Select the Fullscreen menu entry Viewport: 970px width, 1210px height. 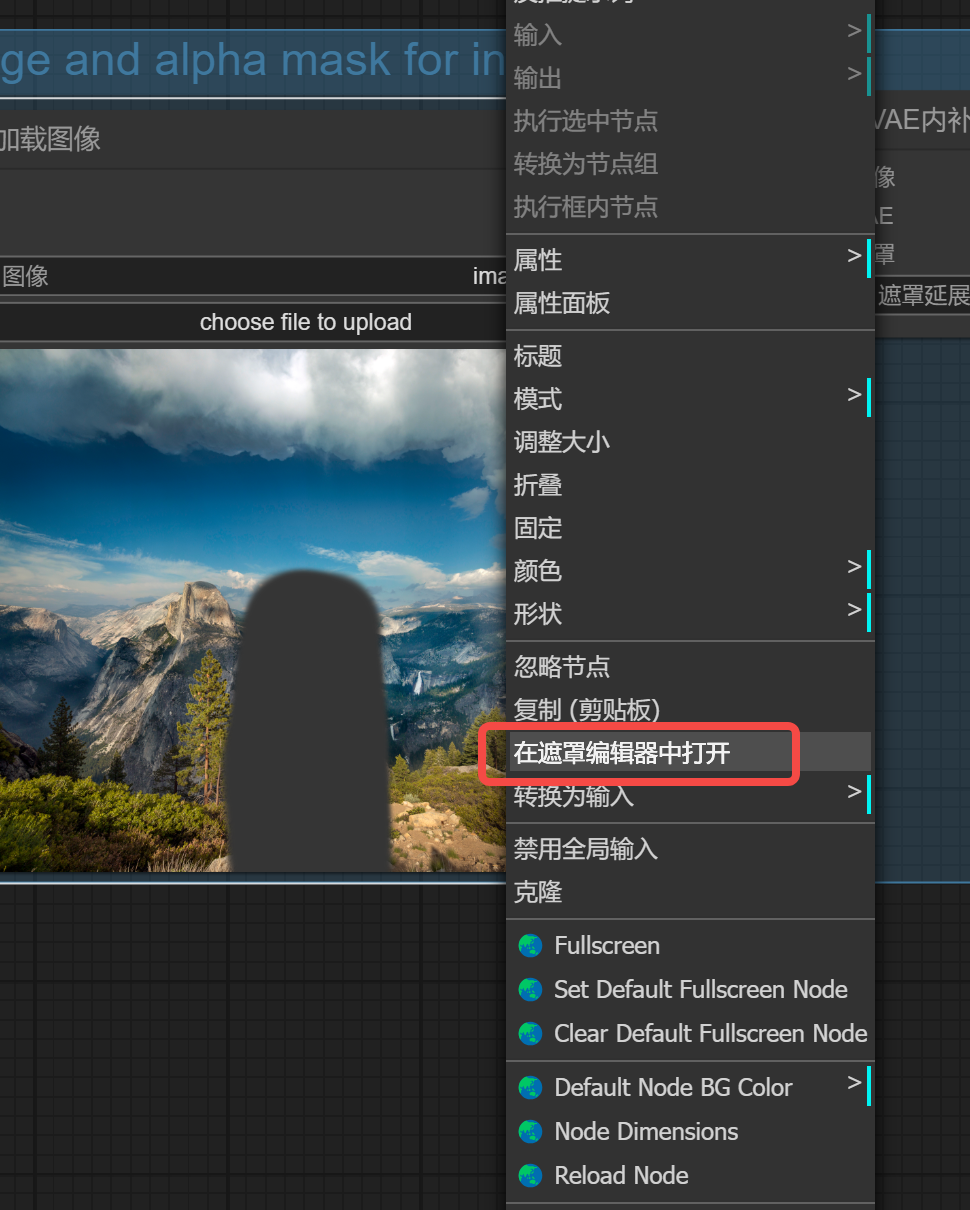(x=689, y=945)
